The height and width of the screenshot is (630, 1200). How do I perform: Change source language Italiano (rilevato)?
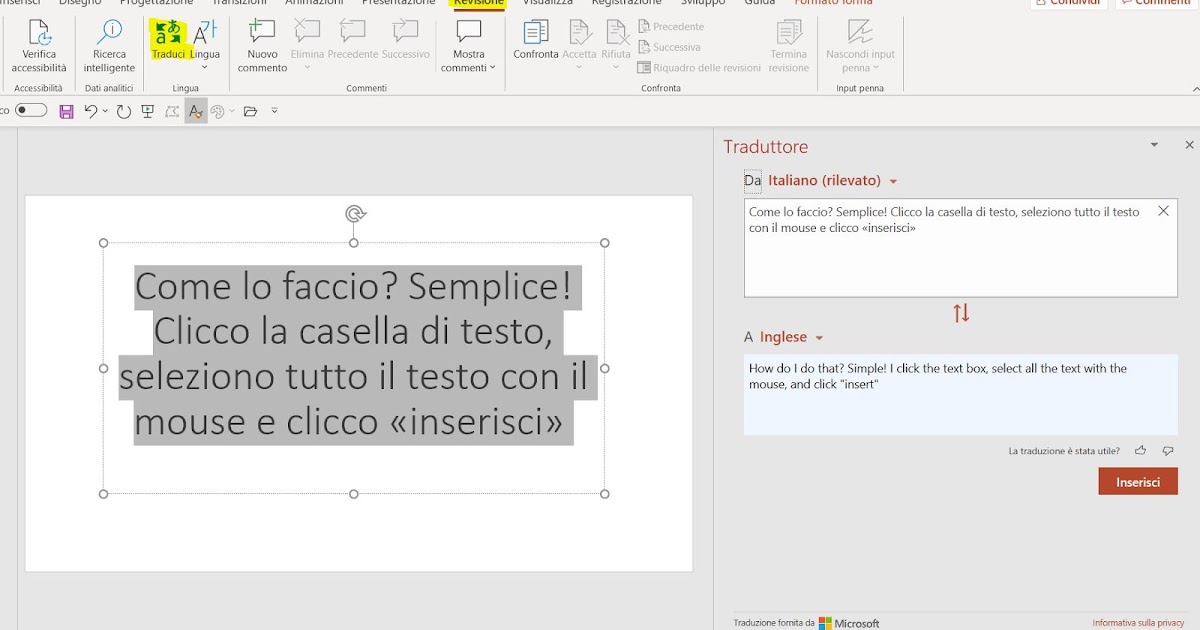(x=833, y=181)
